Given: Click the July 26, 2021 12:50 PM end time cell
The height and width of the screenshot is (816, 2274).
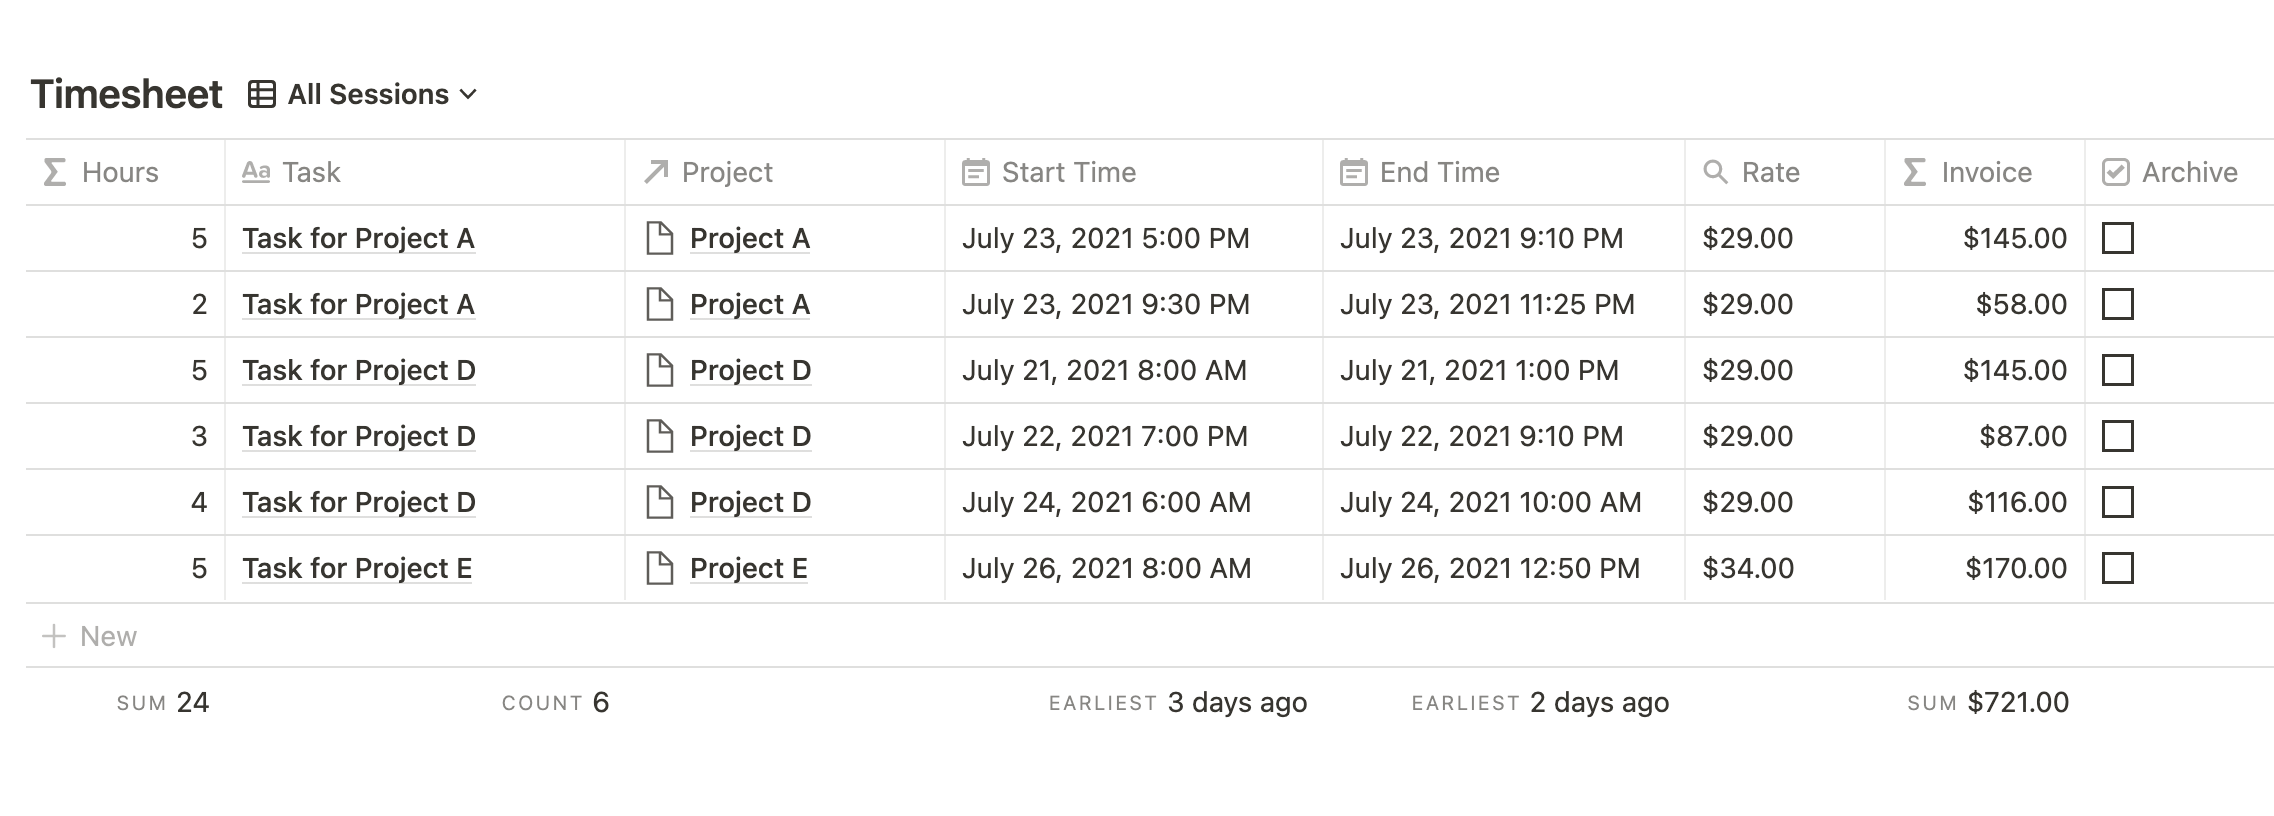Looking at the screenshot, I should [x=1489, y=568].
